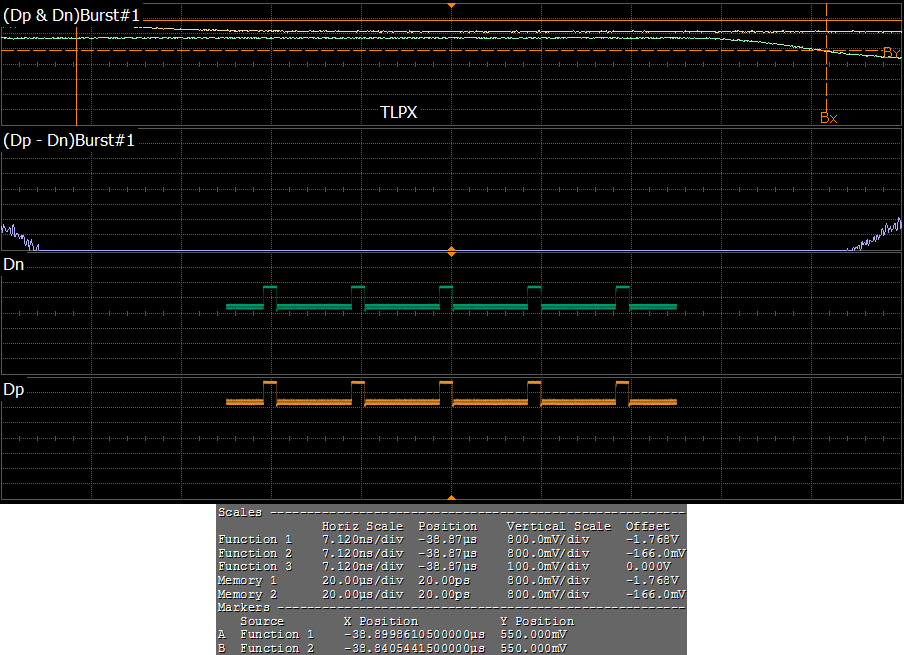Click marker A X Position value
Screen dimensions: 904x655
[x=413, y=634]
